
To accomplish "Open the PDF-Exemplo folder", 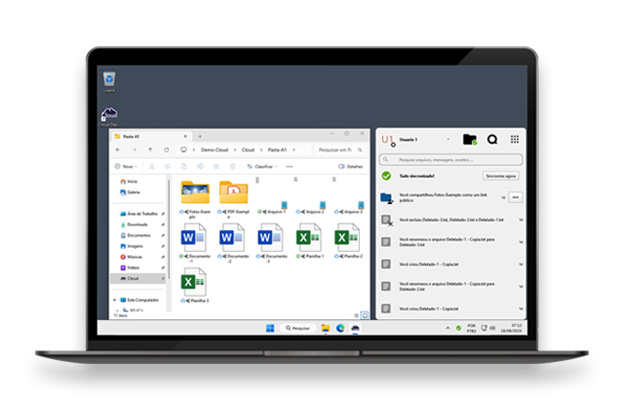I will [232, 191].
